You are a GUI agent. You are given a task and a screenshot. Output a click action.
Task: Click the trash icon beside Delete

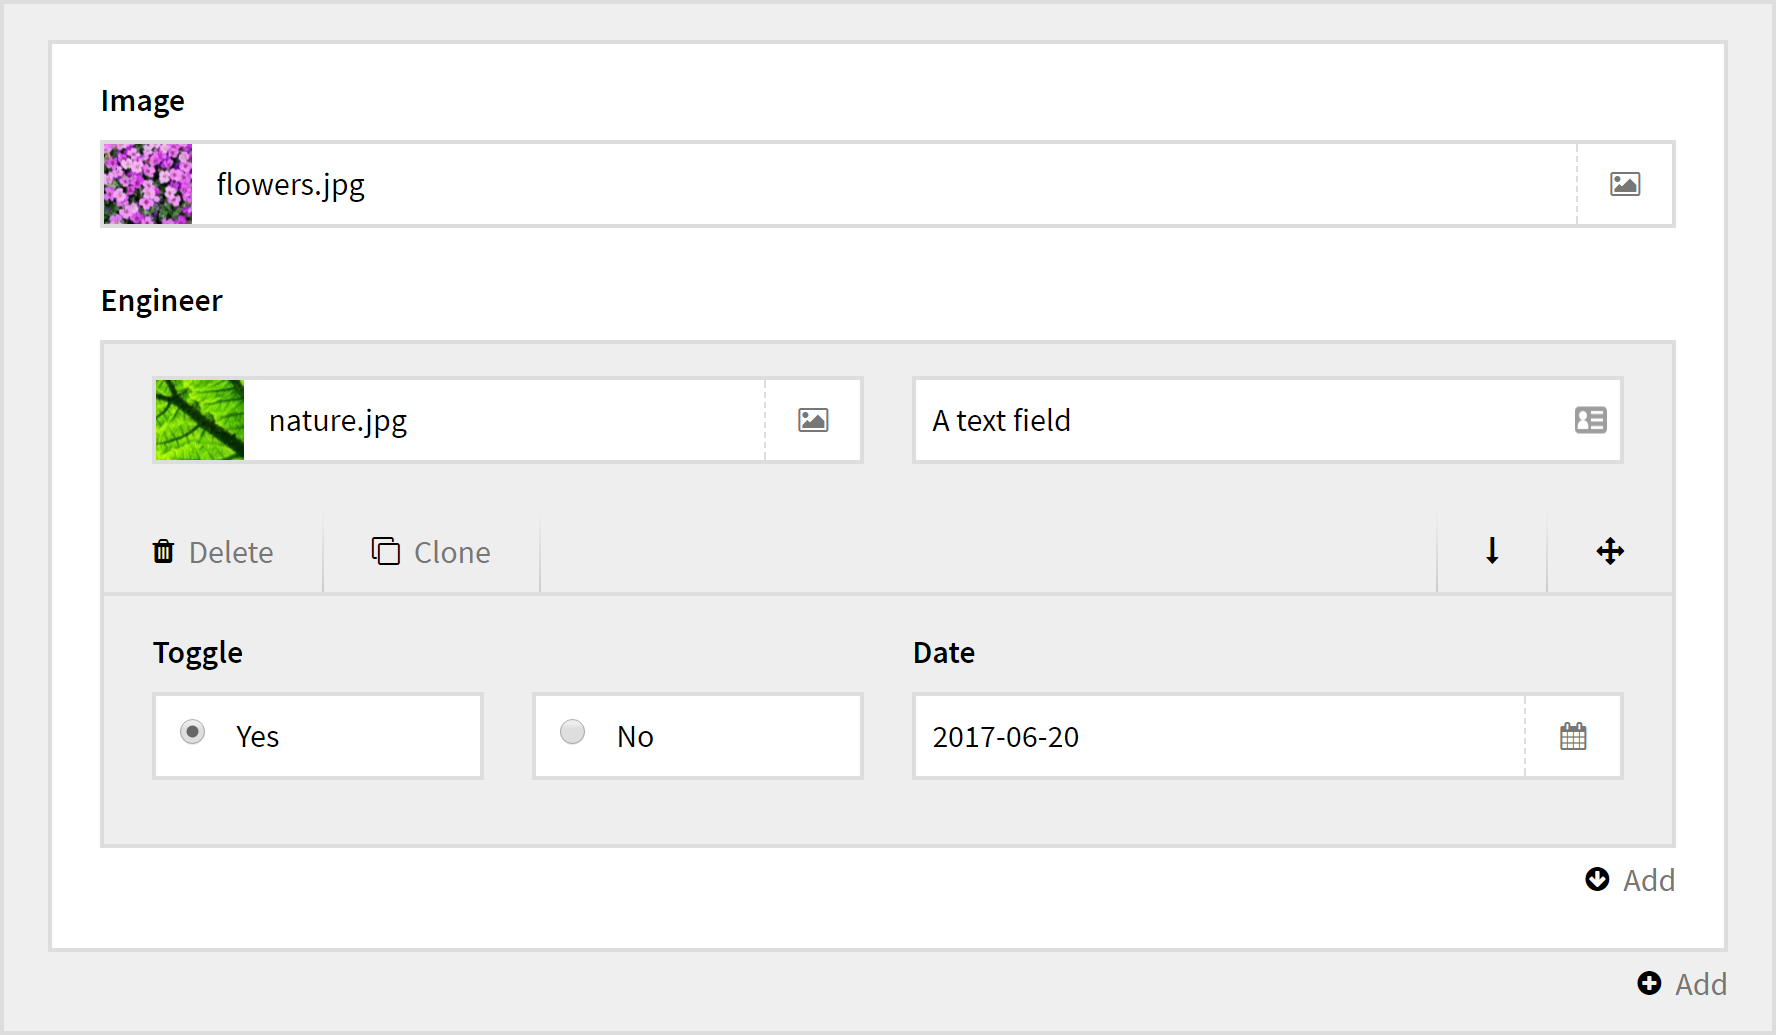tap(163, 551)
